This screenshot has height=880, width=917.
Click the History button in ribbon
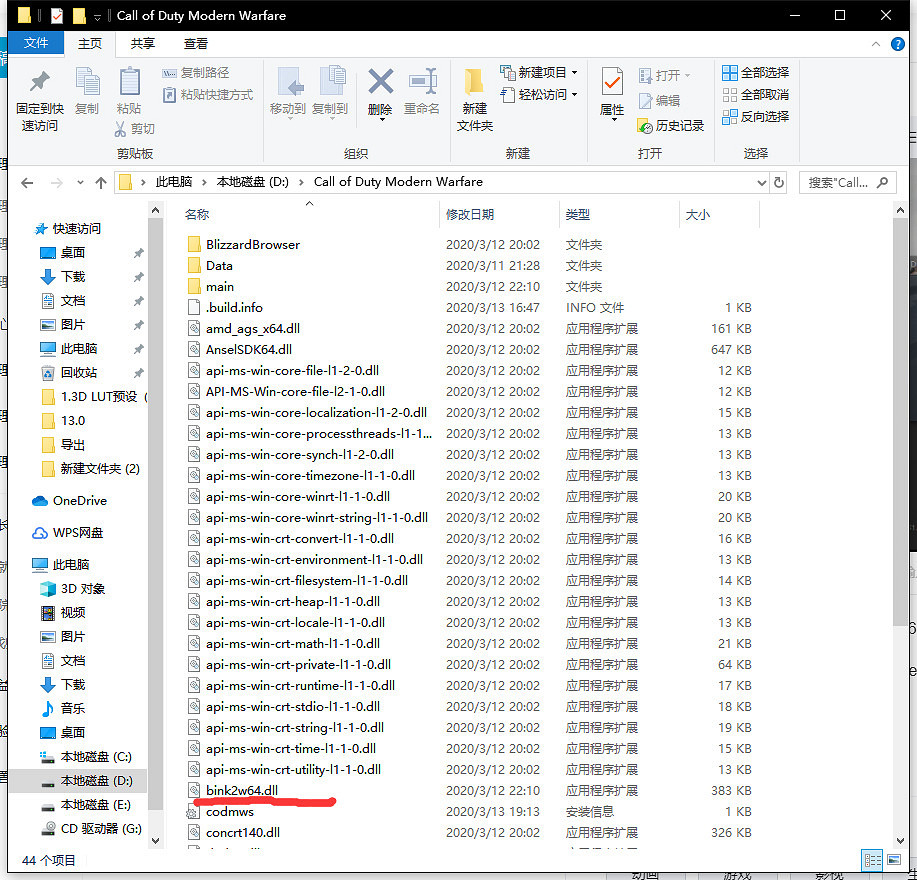[670, 126]
